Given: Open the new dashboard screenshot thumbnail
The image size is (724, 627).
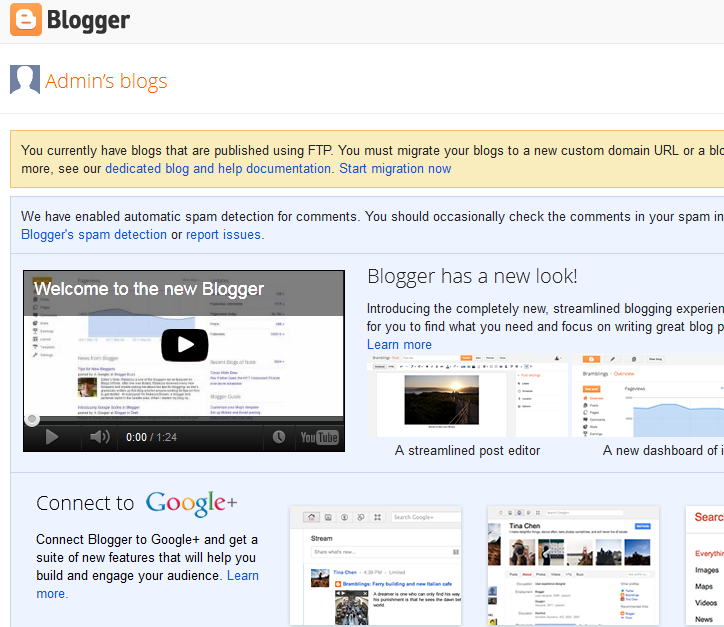Looking at the screenshot, I should (648, 395).
